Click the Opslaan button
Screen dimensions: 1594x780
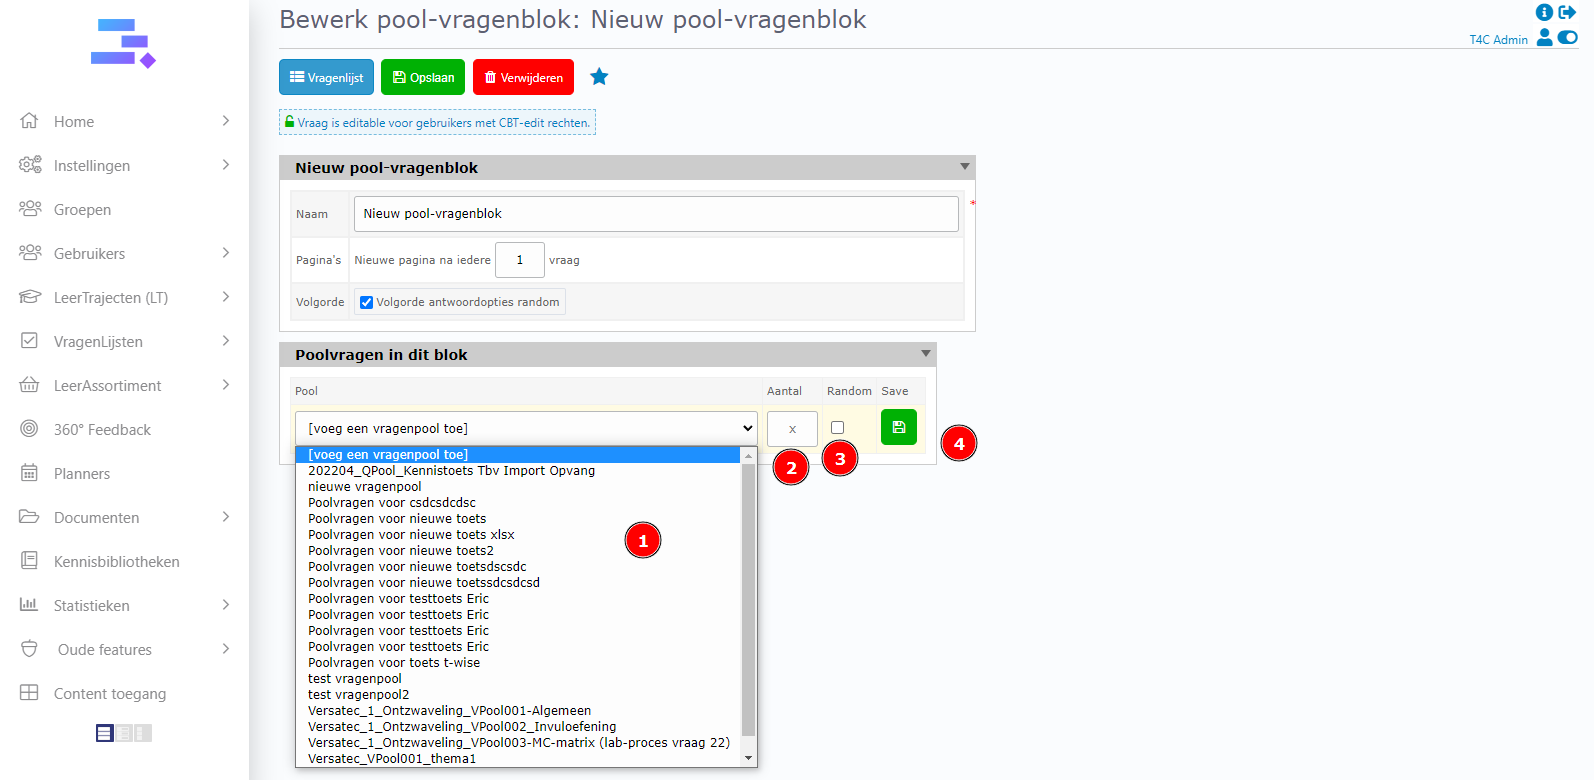pyautogui.click(x=422, y=77)
